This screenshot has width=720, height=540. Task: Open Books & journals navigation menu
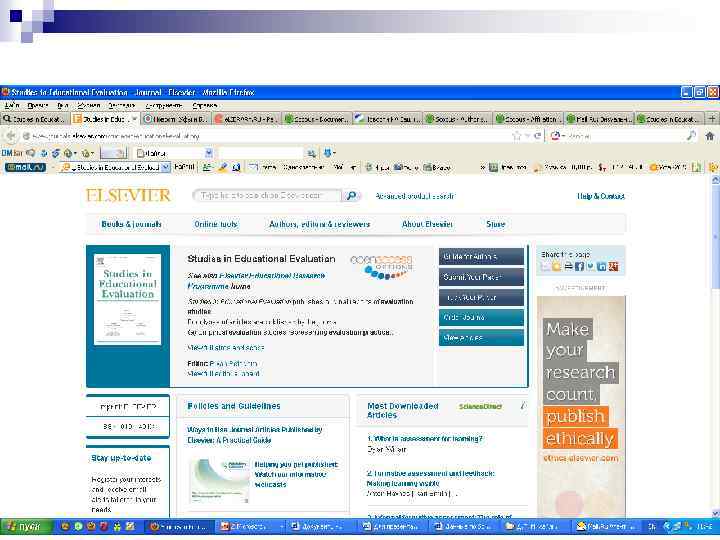click(131, 224)
